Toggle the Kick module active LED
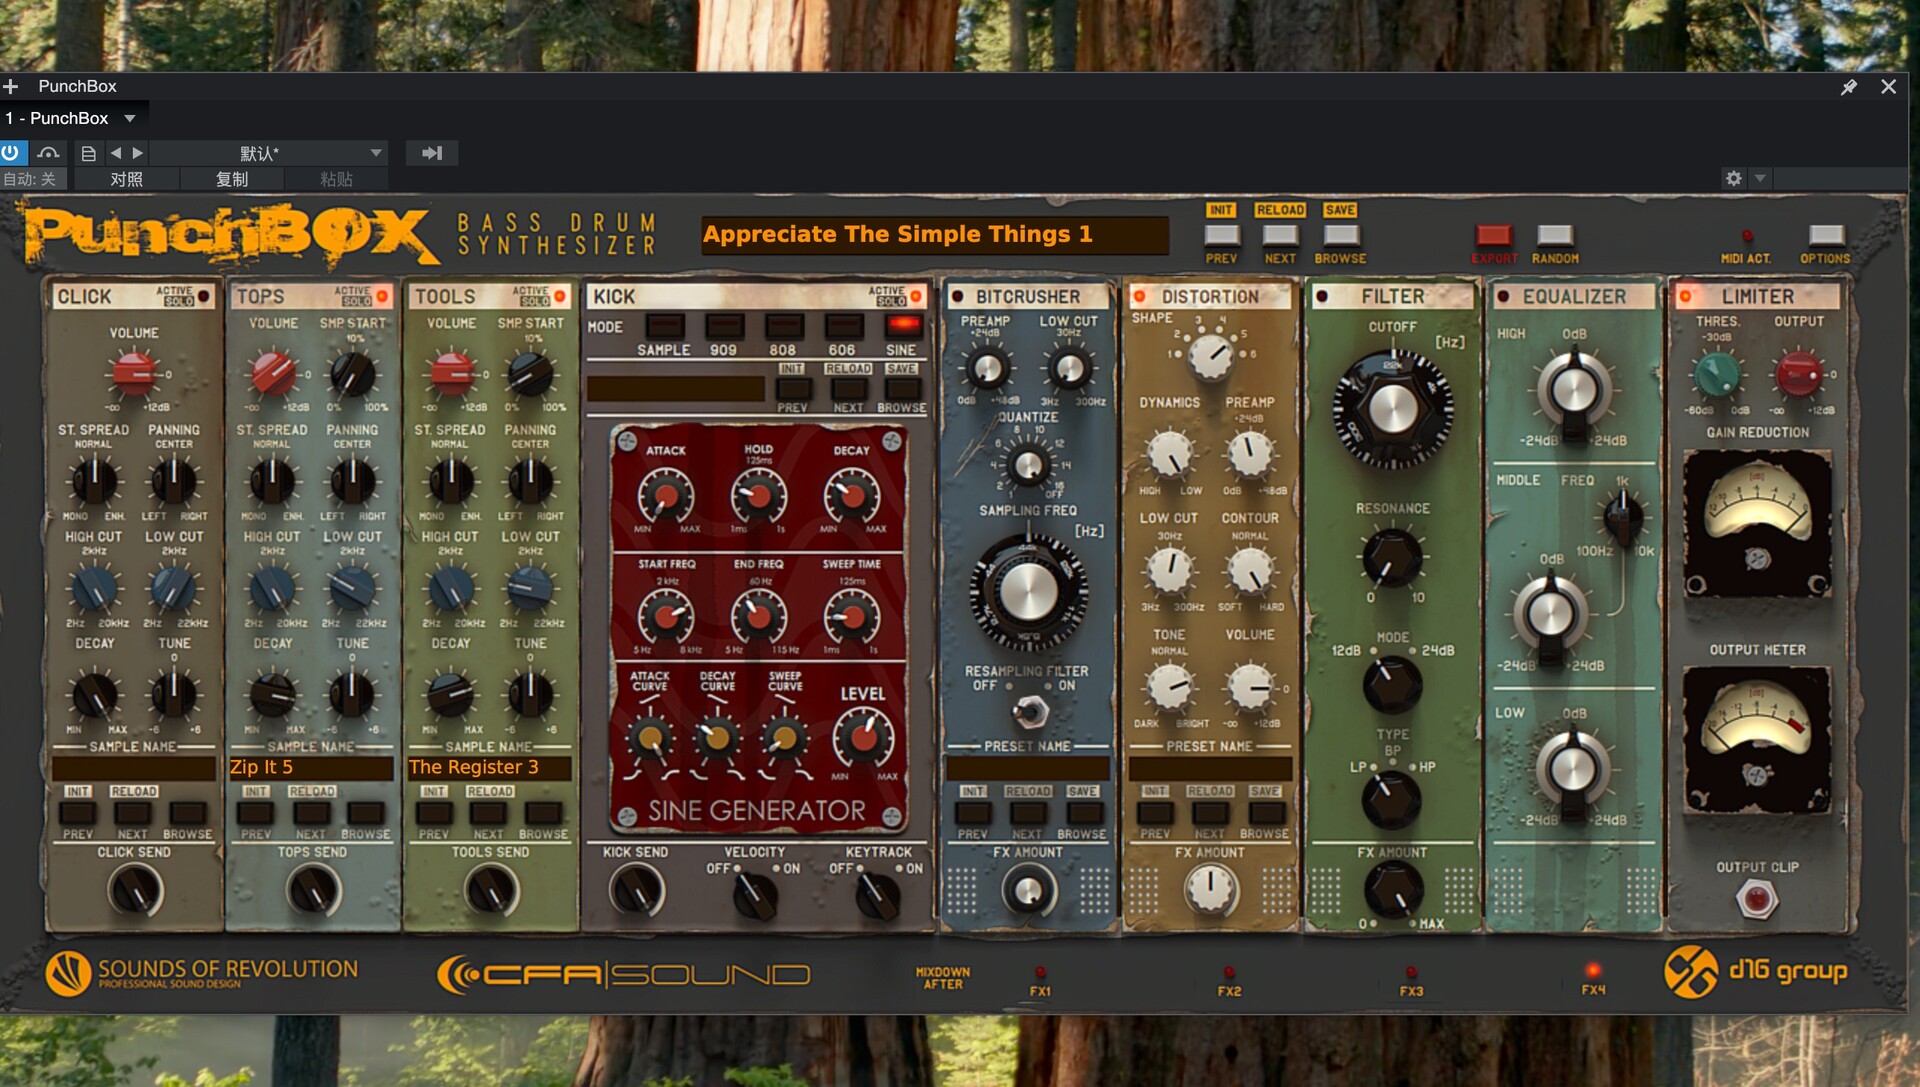This screenshot has height=1087, width=1920. [x=915, y=296]
